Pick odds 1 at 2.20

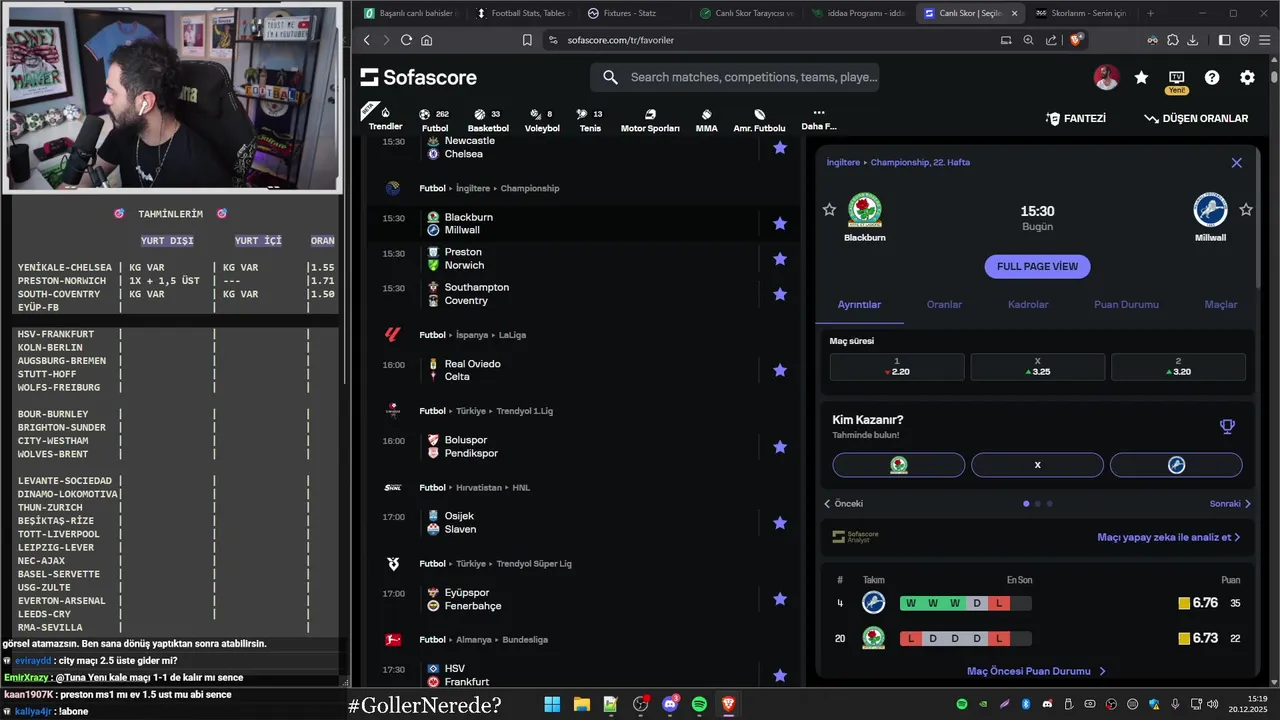coord(897,366)
